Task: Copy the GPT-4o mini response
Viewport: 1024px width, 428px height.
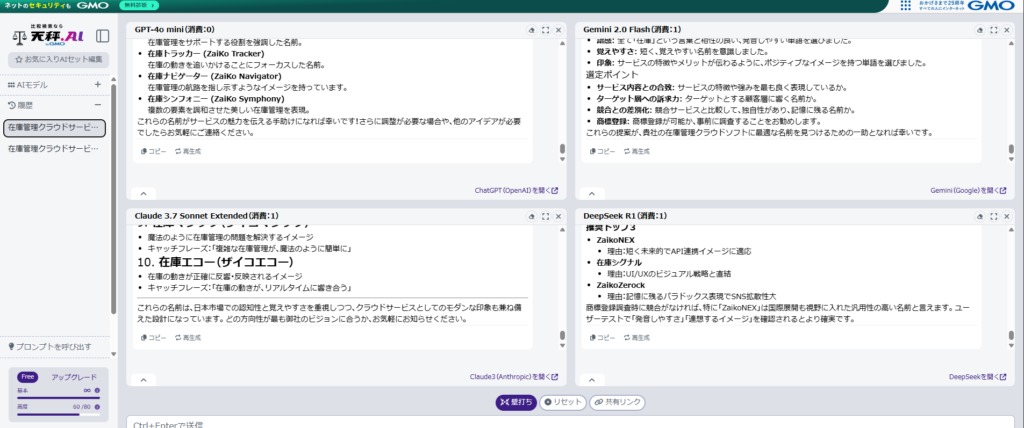Action: point(153,151)
